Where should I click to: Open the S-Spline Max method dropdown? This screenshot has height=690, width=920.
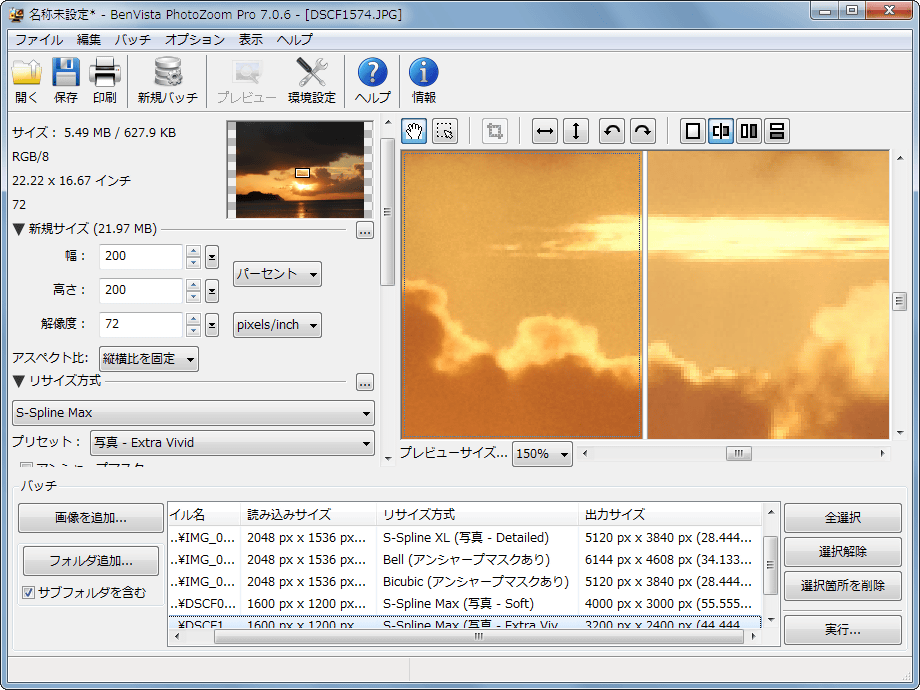pos(193,413)
